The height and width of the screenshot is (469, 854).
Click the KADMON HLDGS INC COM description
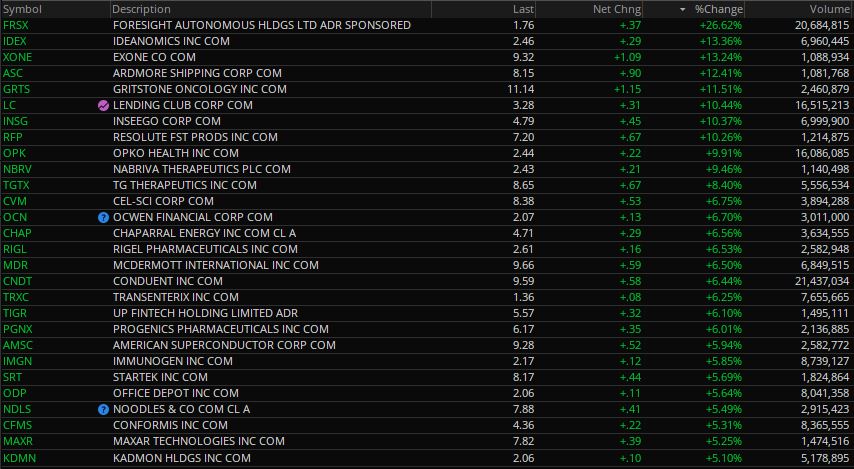(x=182, y=458)
